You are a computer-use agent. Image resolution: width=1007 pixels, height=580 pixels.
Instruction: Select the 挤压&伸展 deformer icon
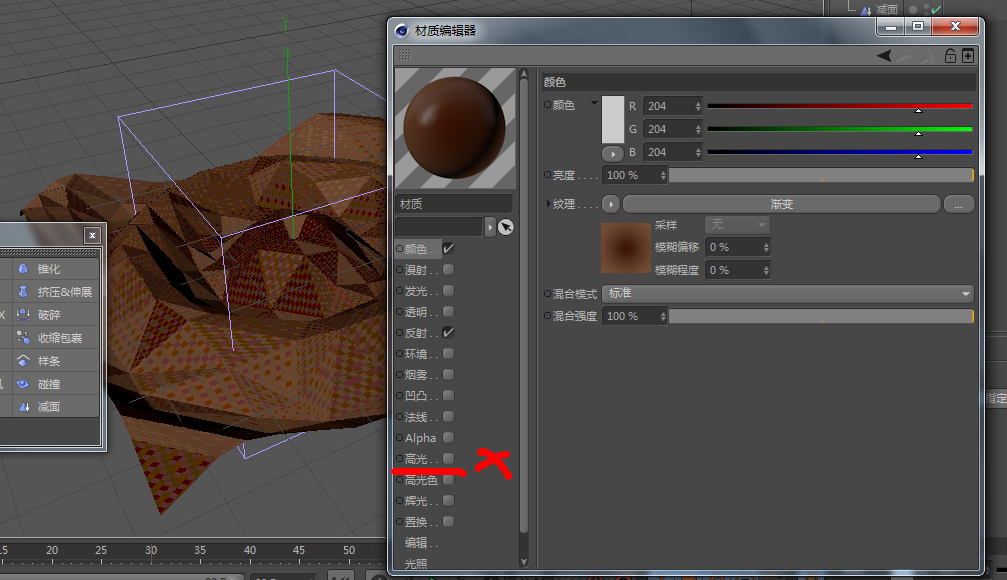[24, 292]
